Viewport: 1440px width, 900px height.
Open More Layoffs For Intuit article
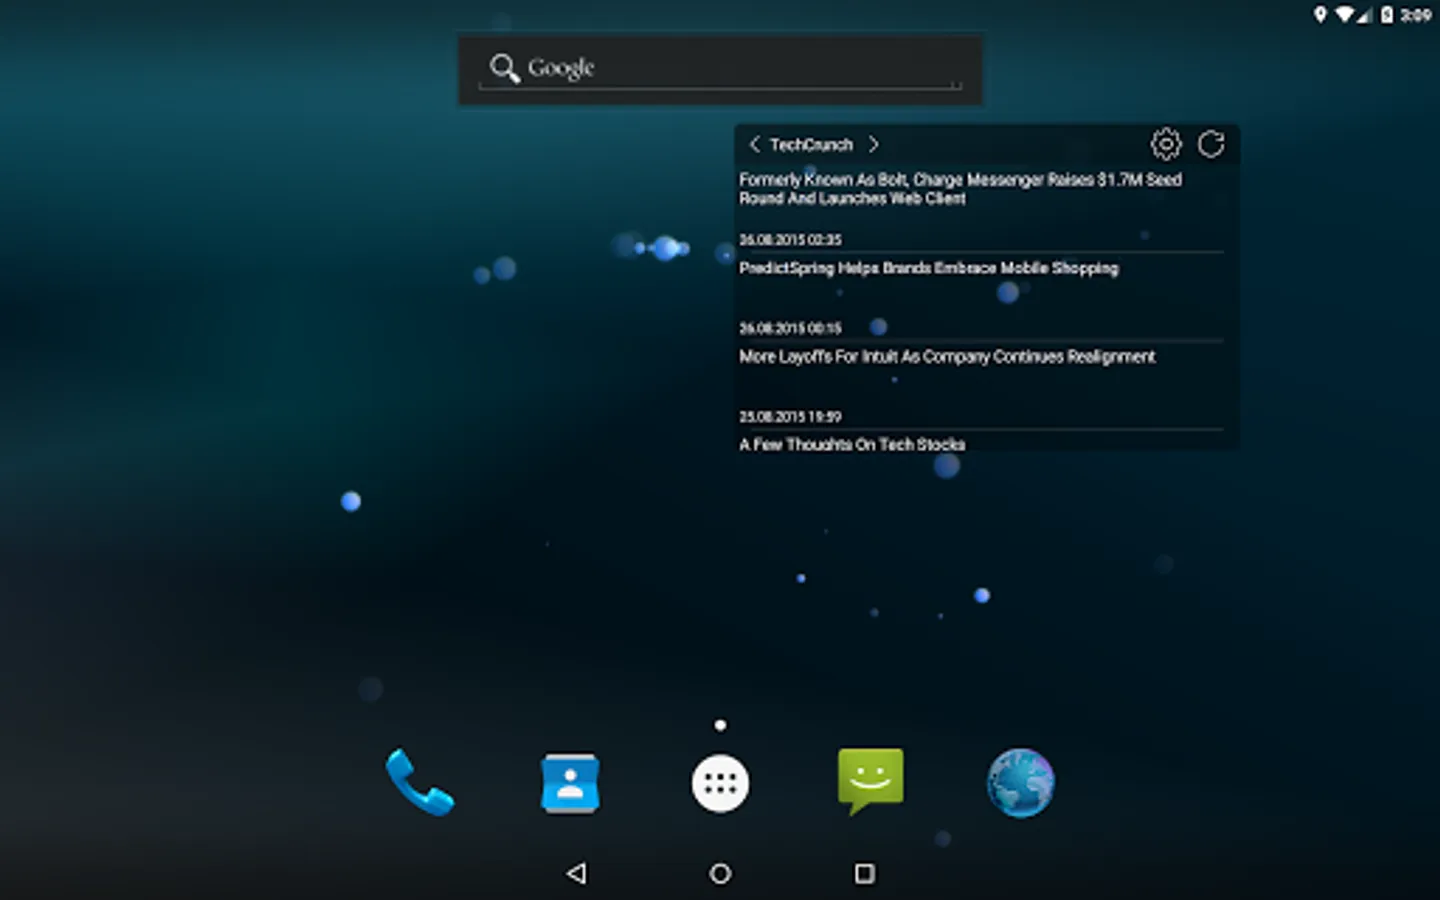click(947, 356)
